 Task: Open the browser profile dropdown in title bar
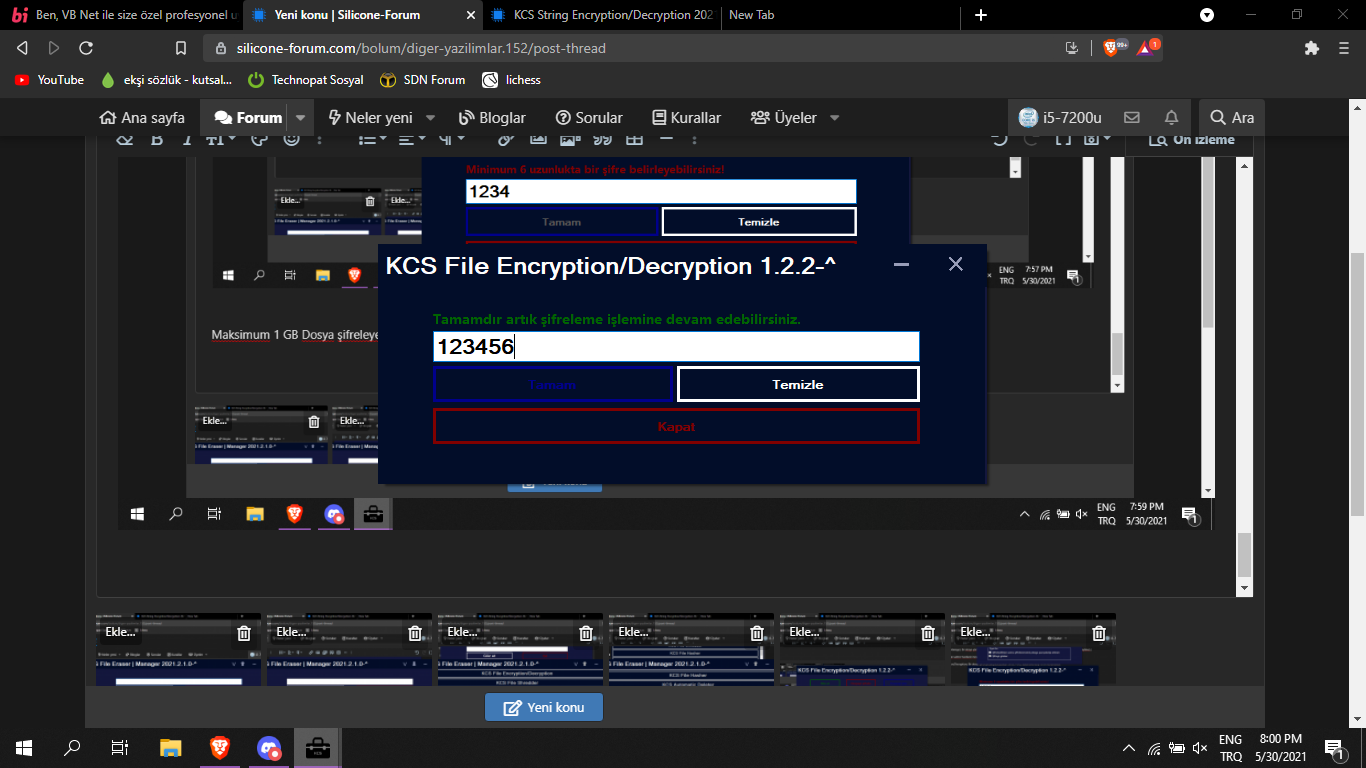pyautogui.click(x=1207, y=15)
